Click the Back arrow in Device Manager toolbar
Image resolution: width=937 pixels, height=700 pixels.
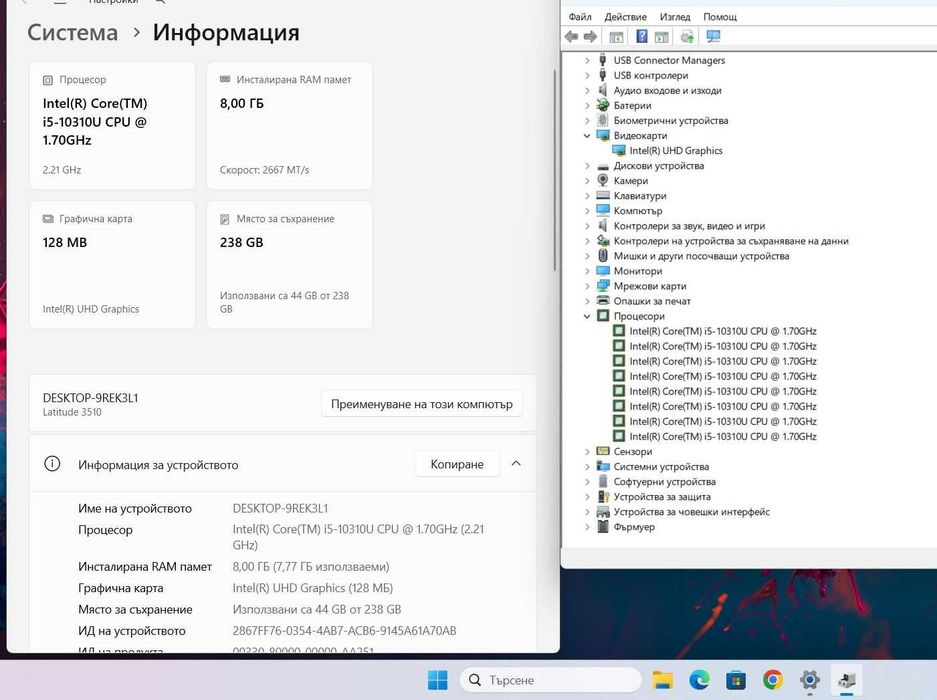point(571,36)
